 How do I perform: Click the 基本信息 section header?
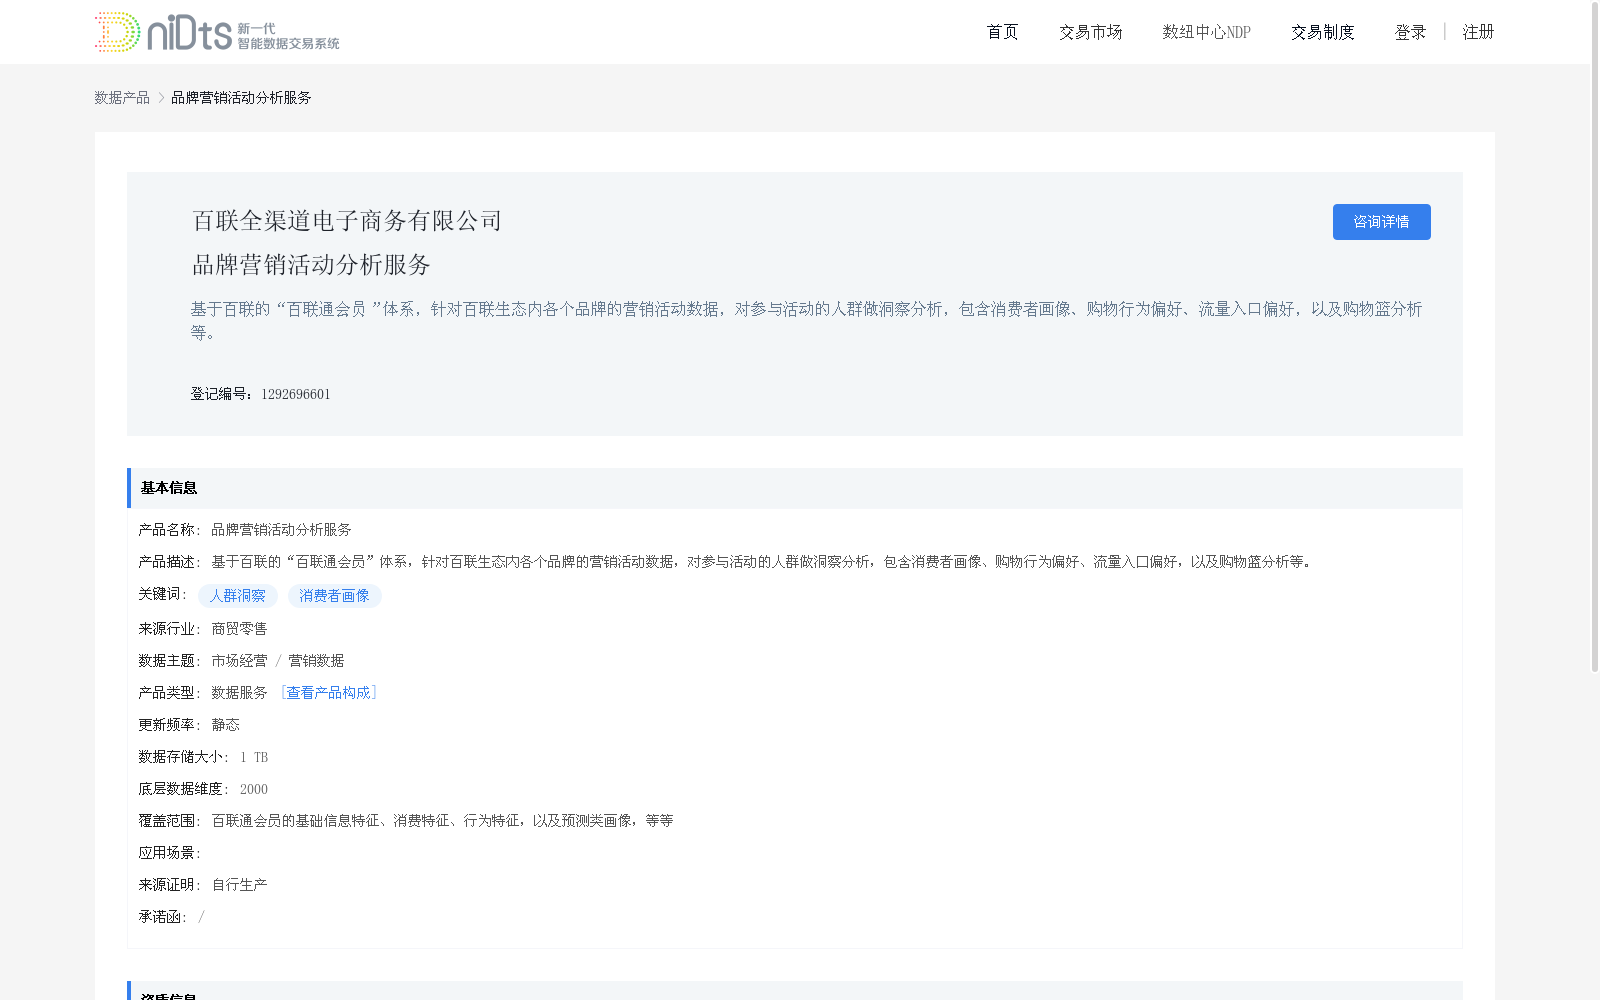(x=795, y=488)
